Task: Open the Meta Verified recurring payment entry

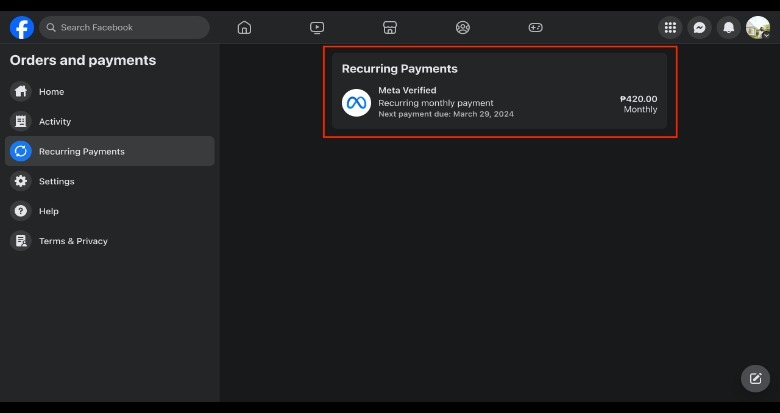Action: [x=499, y=103]
